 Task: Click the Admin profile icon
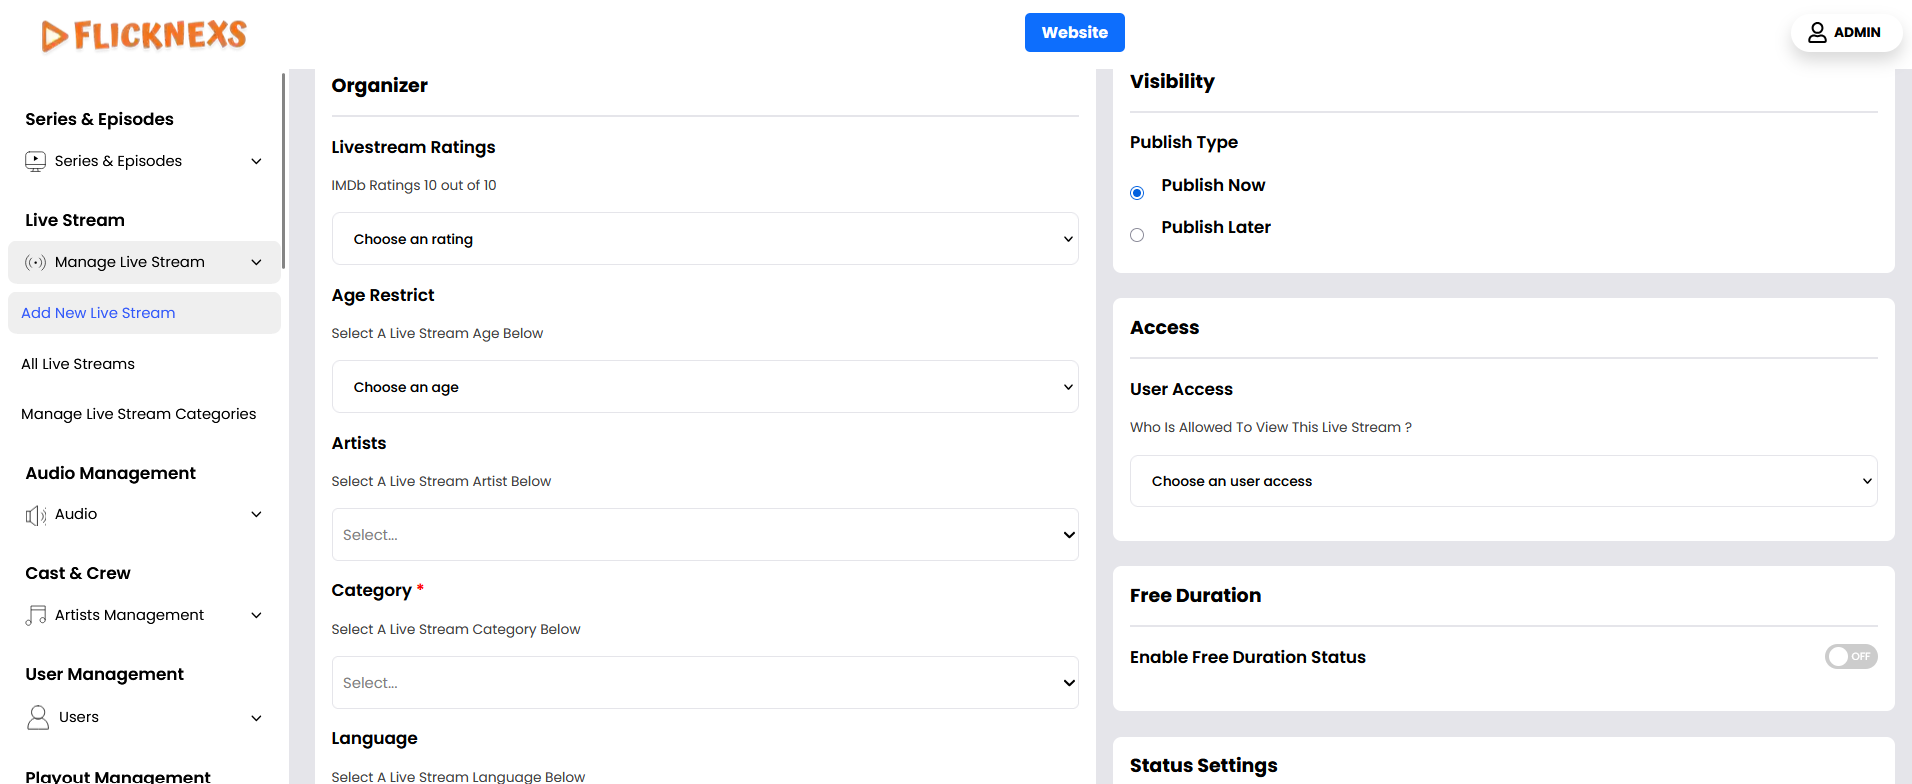click(1817, 33)
